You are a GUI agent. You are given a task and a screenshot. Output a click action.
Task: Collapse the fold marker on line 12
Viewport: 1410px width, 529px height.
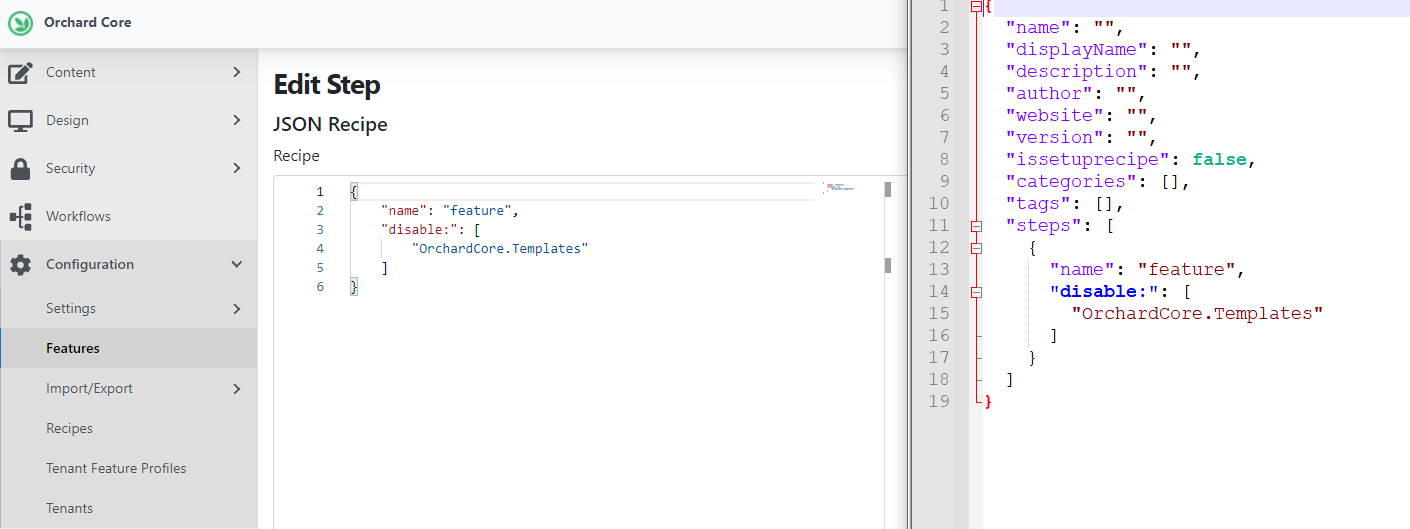pyautogui.click(x=976, y=248)
